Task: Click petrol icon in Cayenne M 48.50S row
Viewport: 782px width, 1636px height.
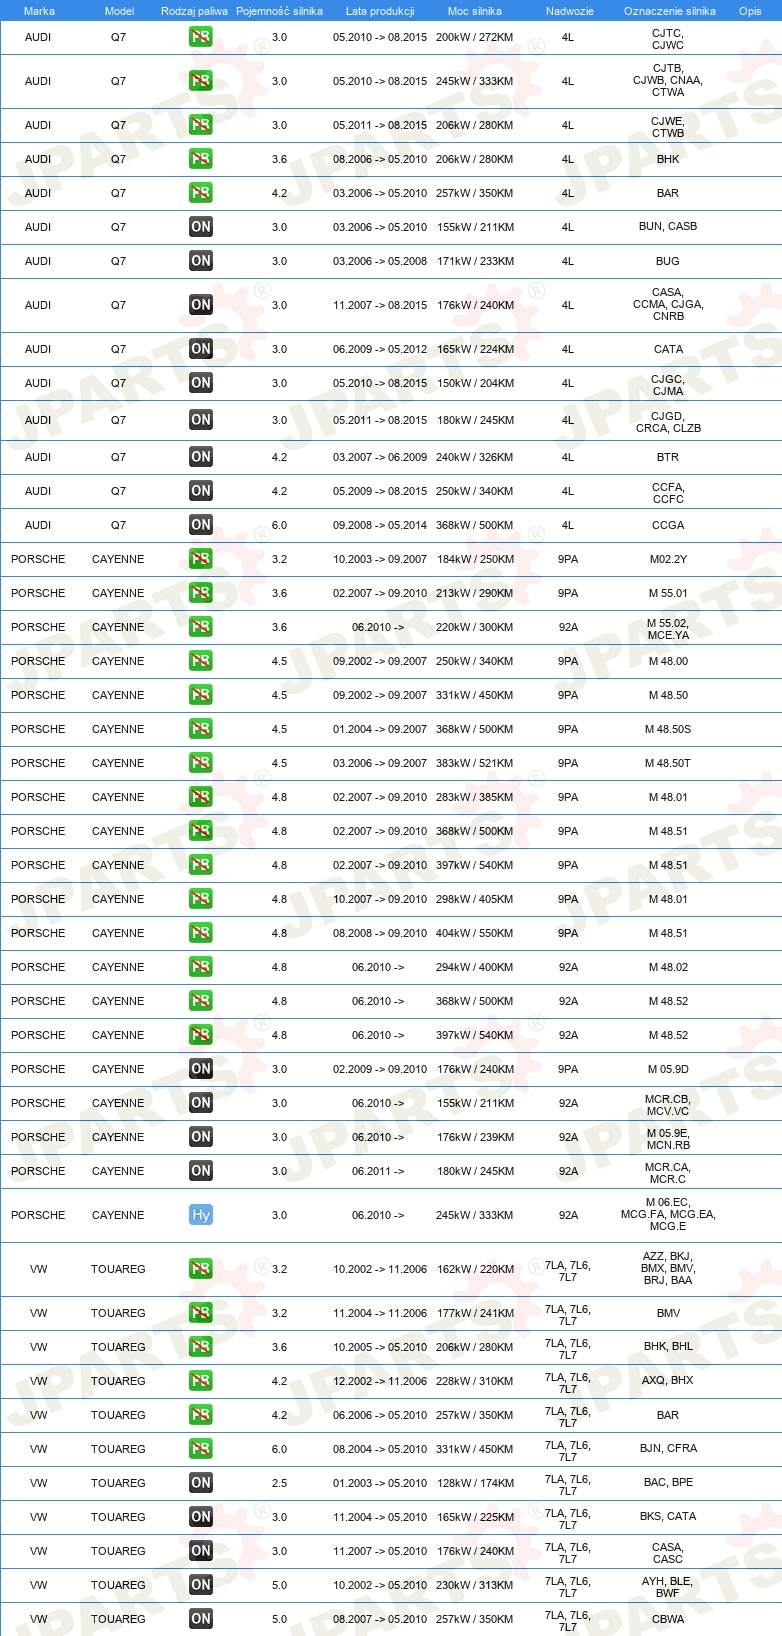Action: coord(201,729)
